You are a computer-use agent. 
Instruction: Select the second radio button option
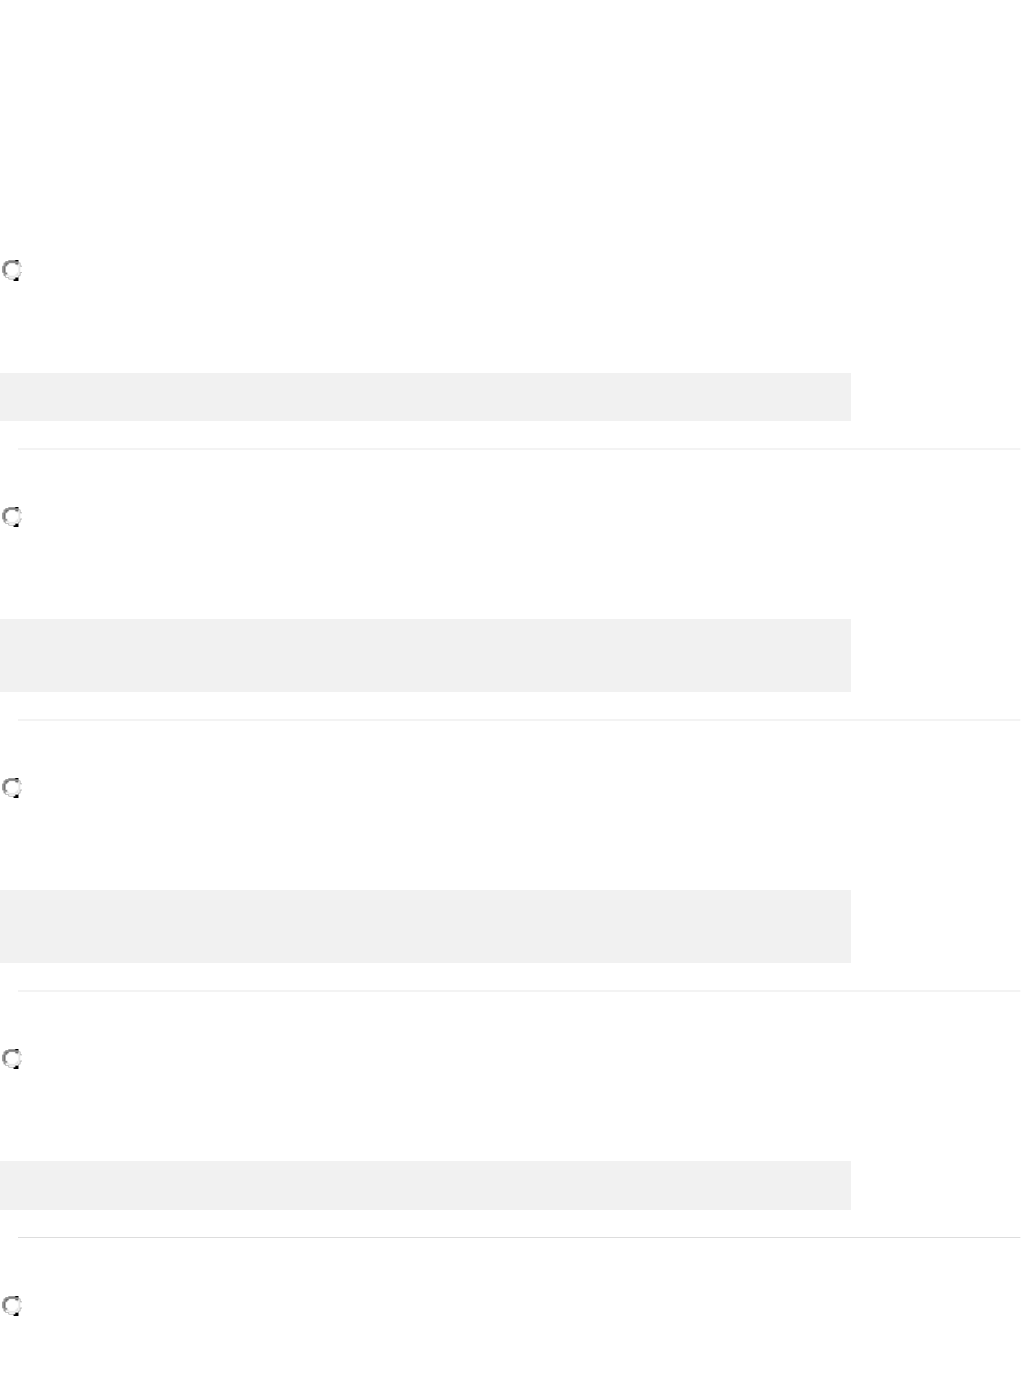(x=12, y=517)
